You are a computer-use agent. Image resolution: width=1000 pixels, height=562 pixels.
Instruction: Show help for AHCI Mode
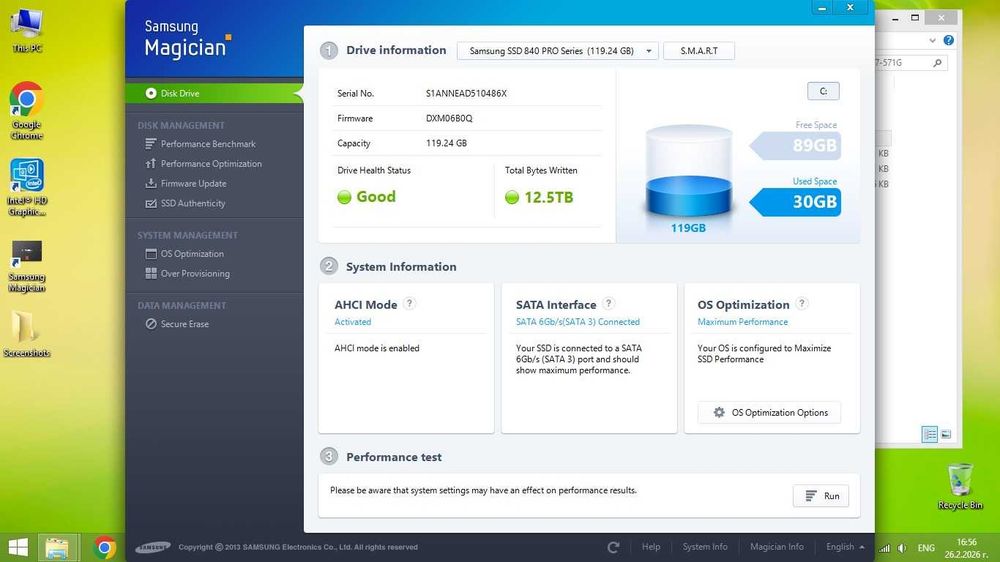410,304
